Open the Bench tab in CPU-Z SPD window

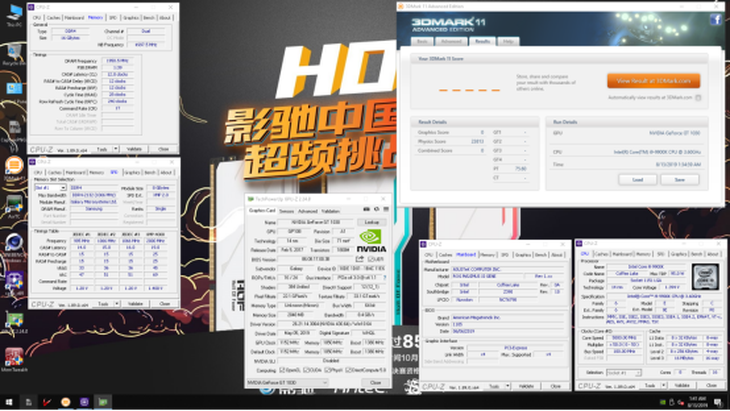(150, 173)
